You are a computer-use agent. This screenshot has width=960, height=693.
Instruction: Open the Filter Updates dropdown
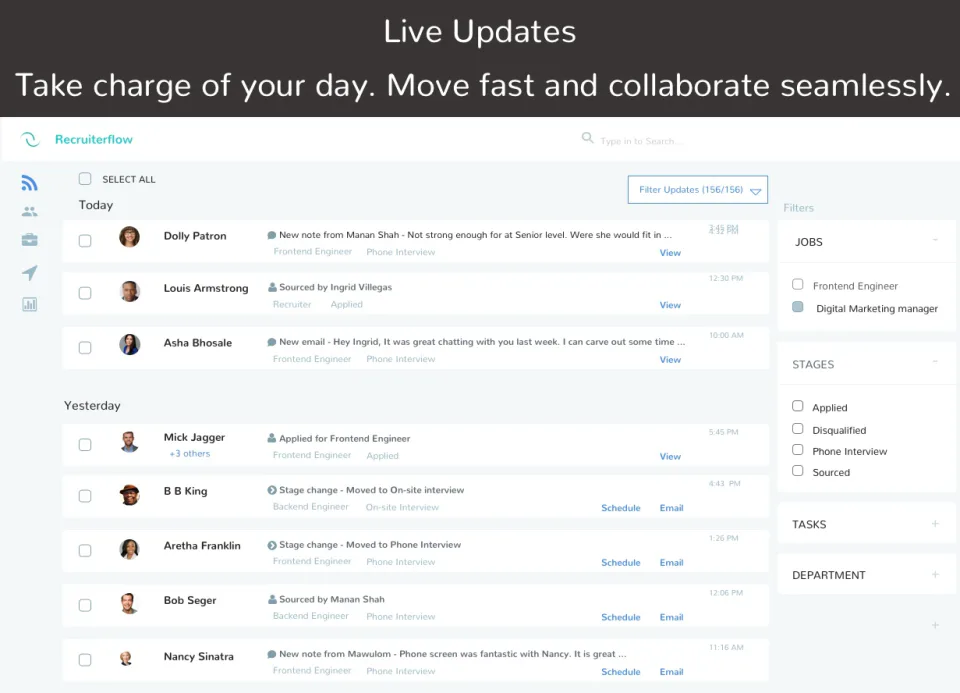click(697, 189)
